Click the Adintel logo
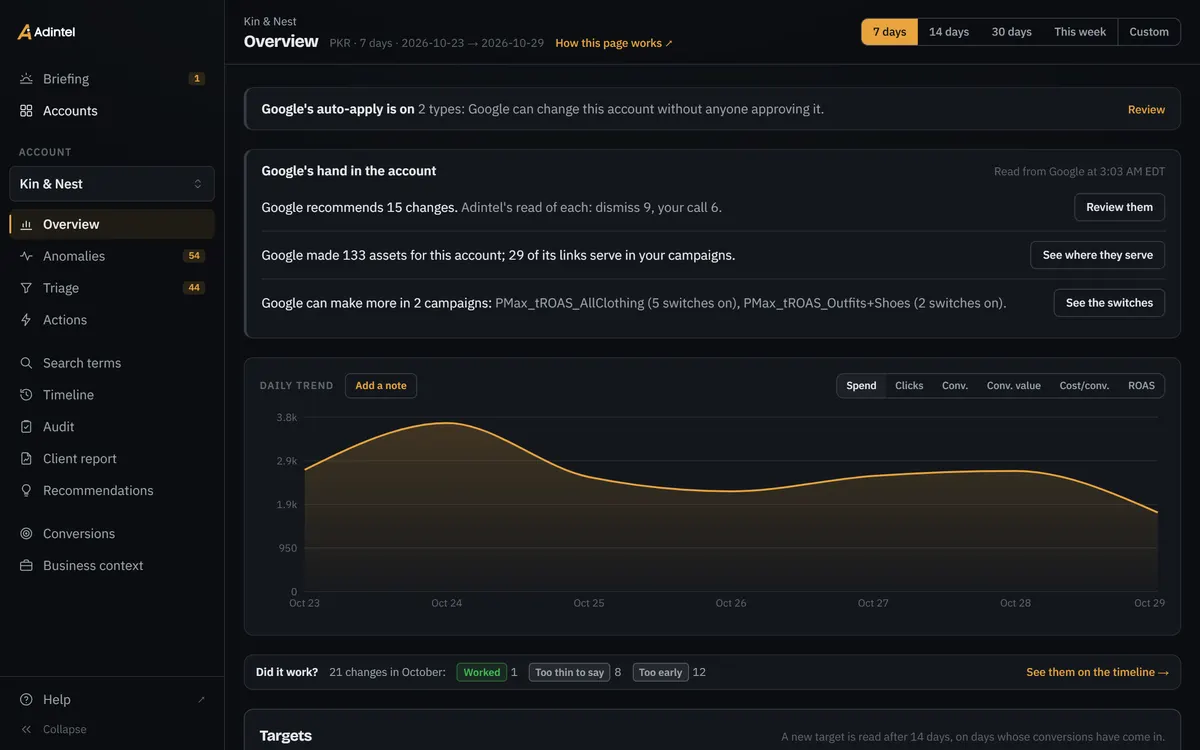The image size is (1200, 750). point(46,32)
